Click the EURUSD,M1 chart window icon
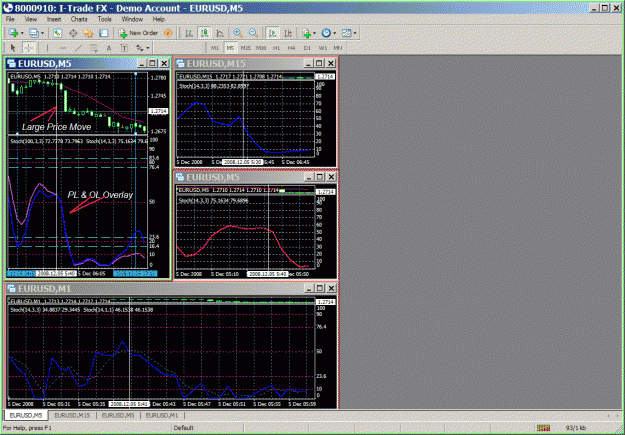Screen dimensions: 625x435 11,288
